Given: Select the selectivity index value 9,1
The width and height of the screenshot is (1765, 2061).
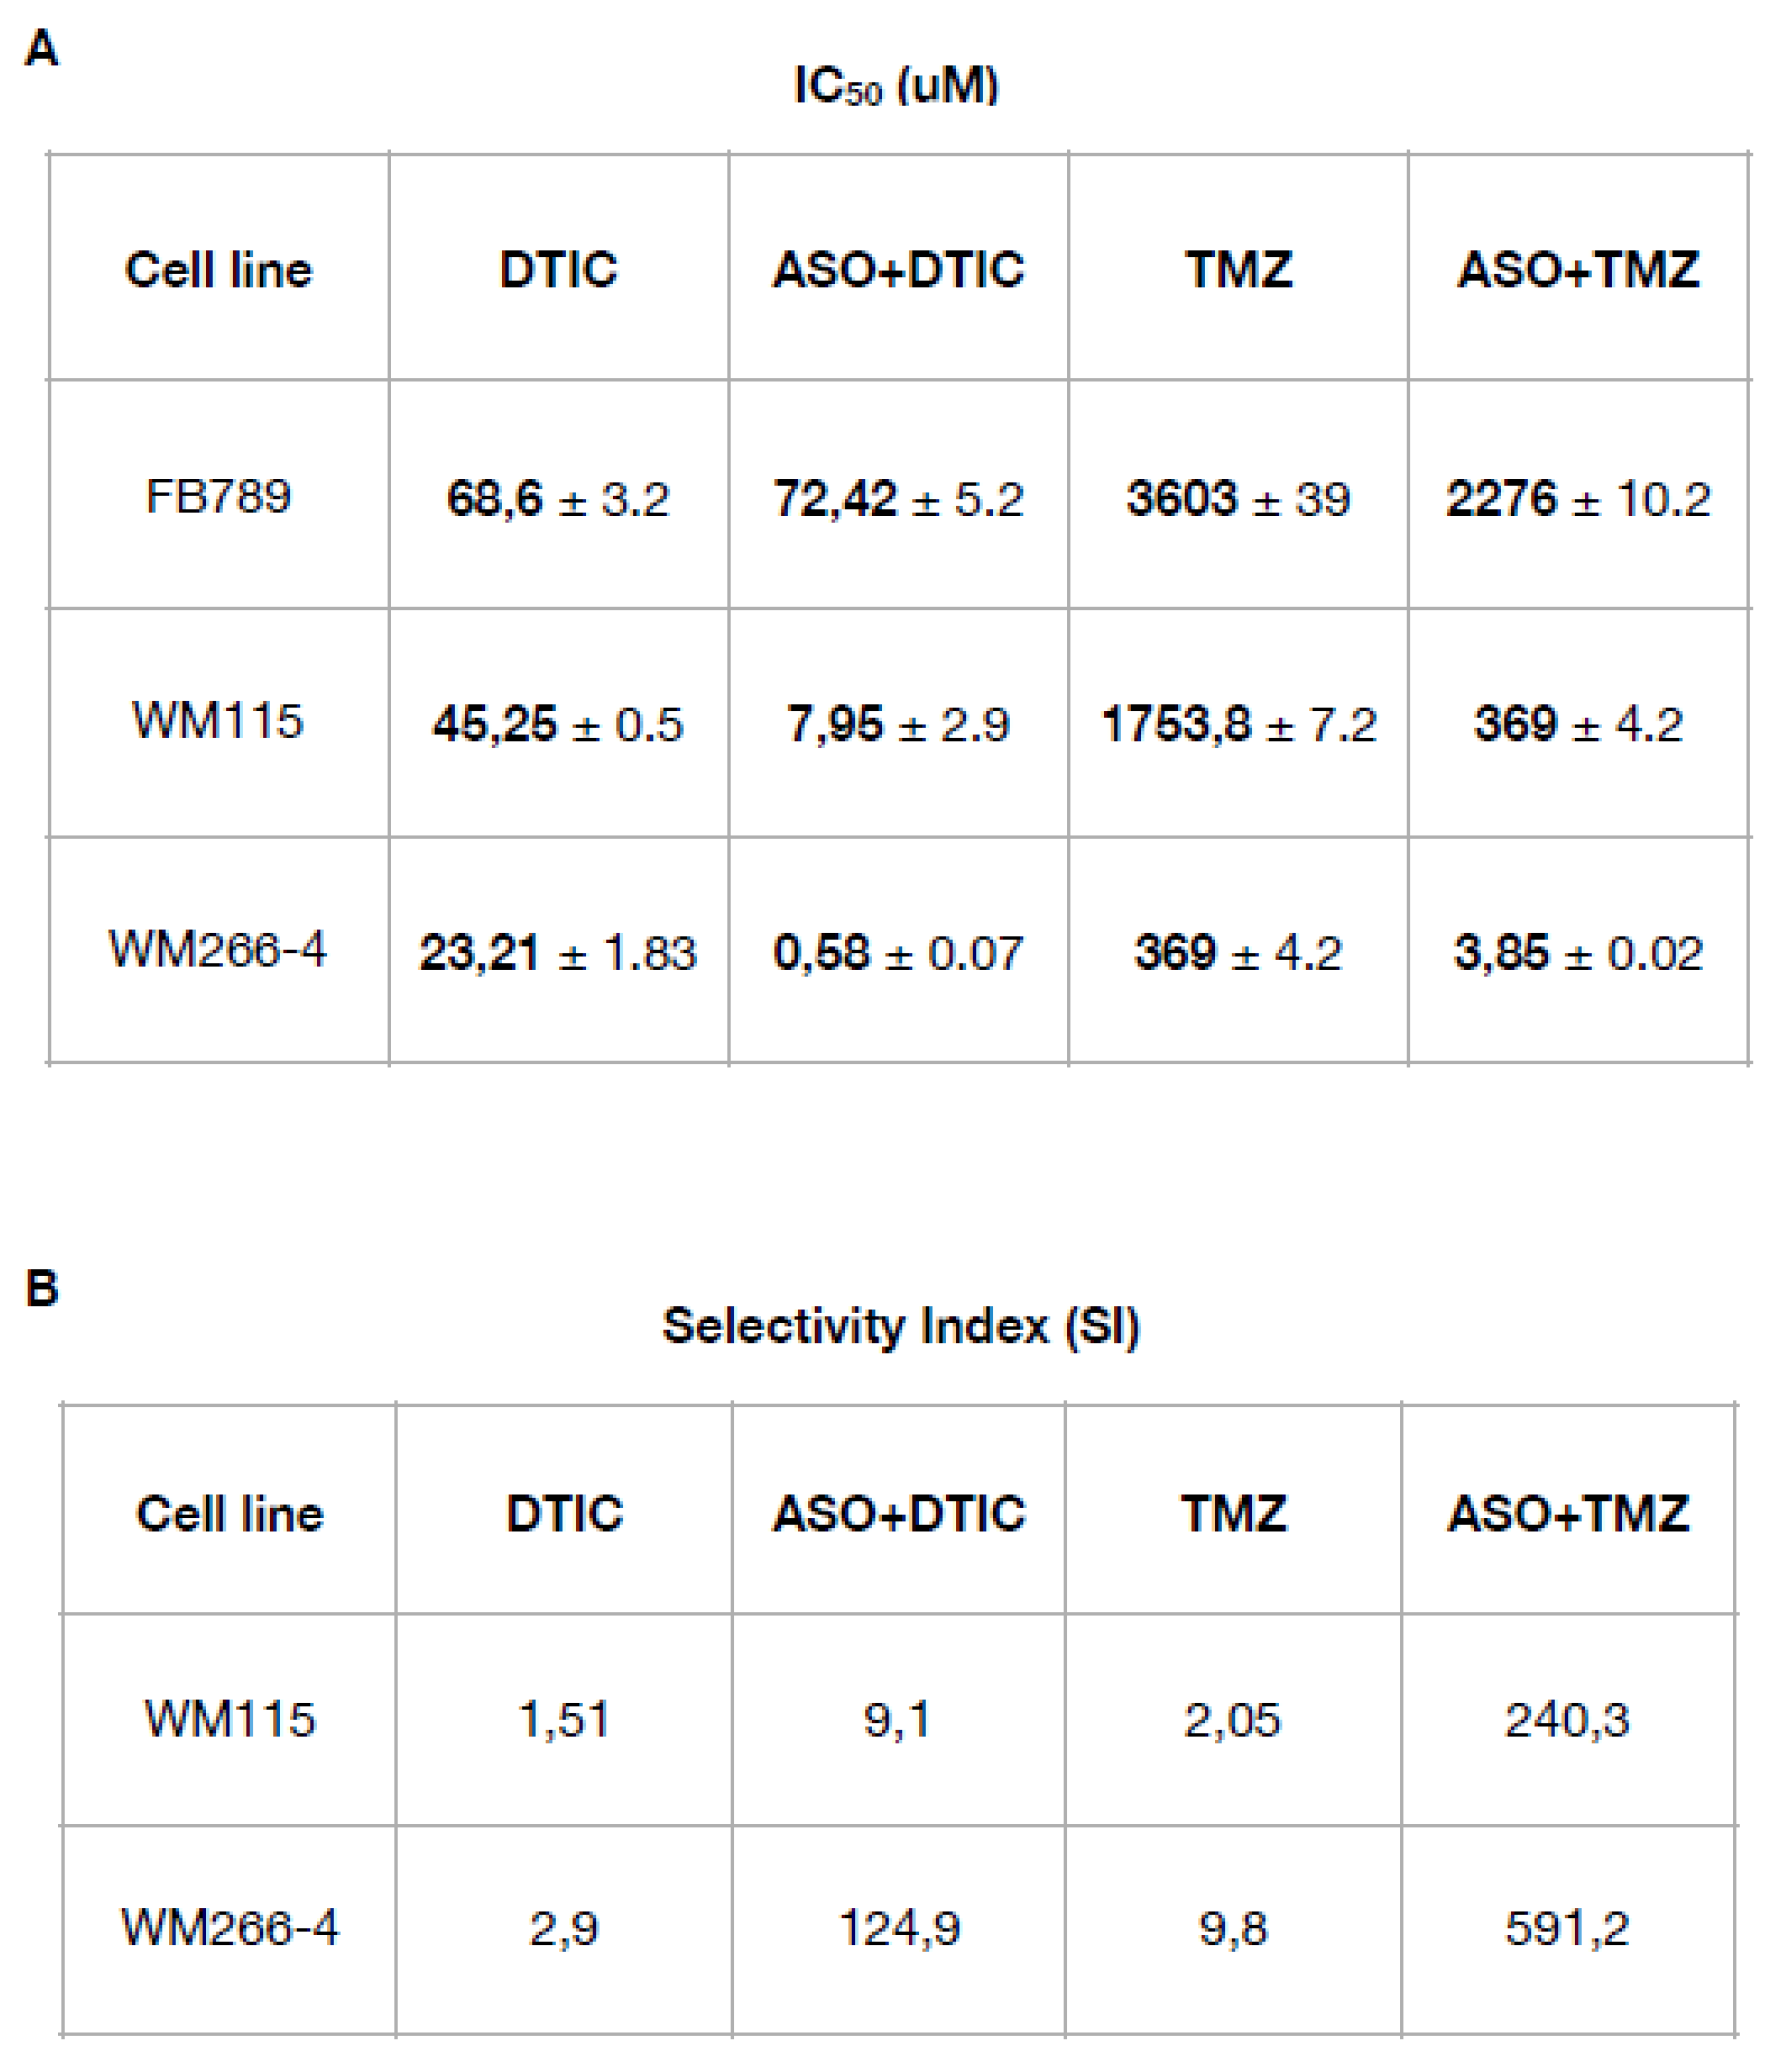Looking at the screenshot, I should 898,1720.
